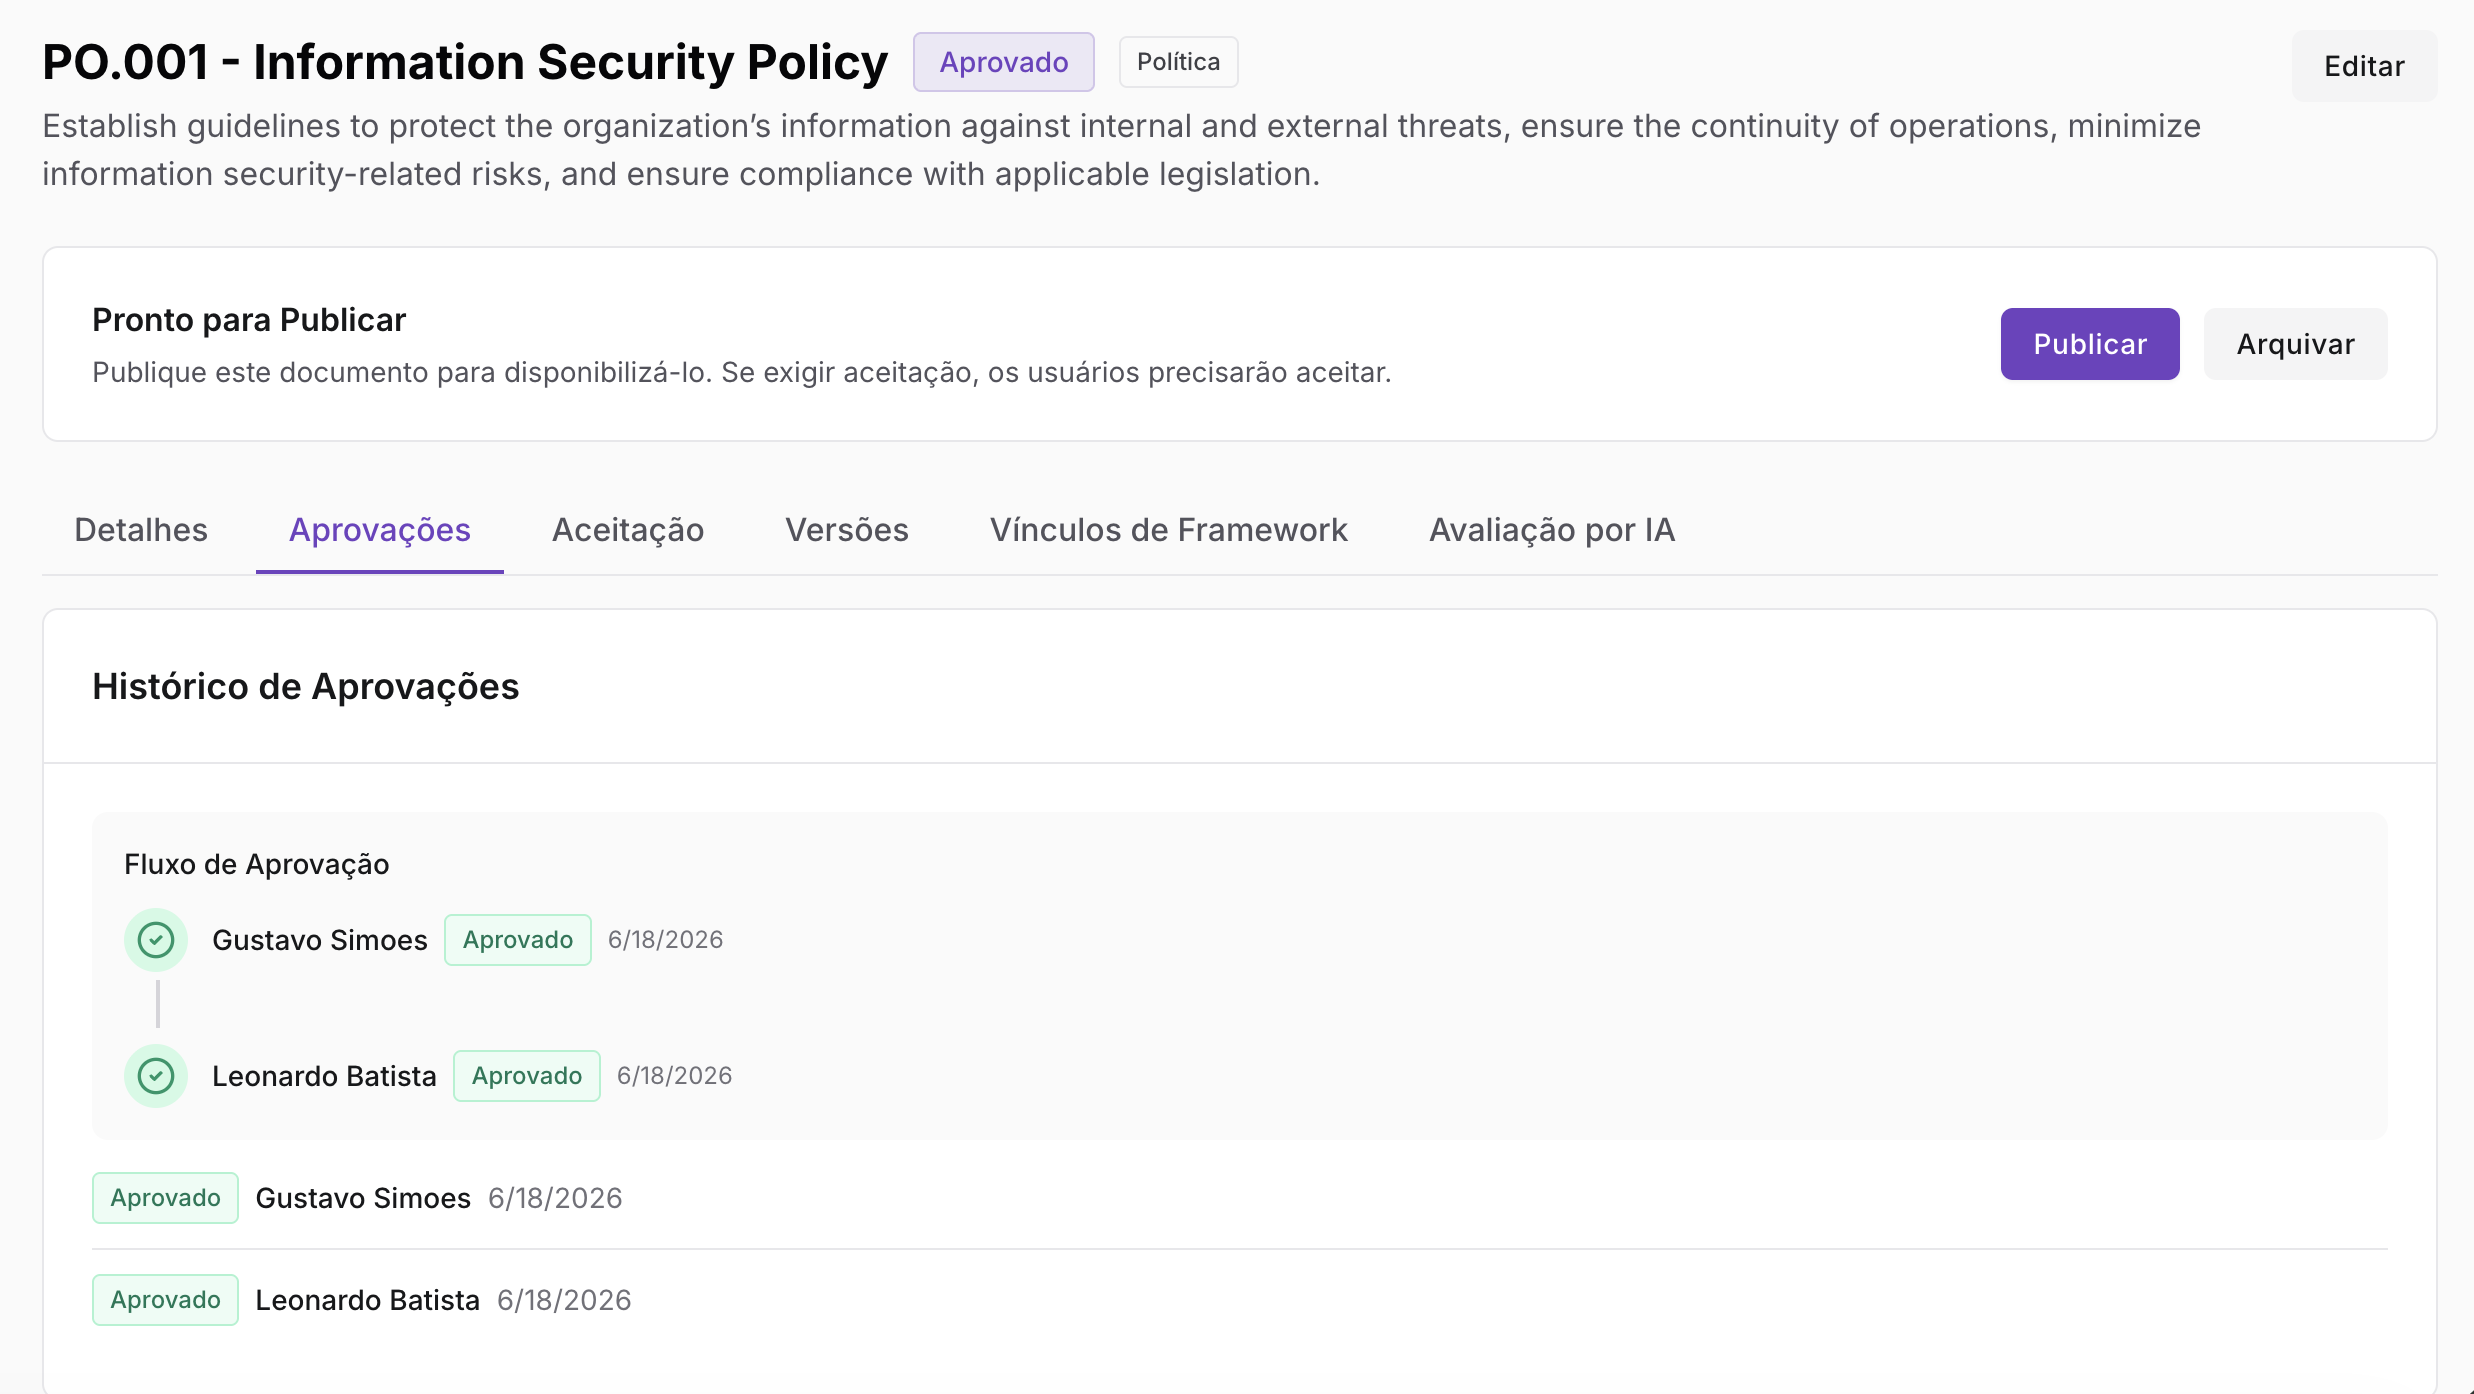The height and width of the screenshot is (1394, 2474).
Task: Click Leonardo Batista name in Fluxo de Aprovação
Action: pyautogui.click(x=324, y=1076)
